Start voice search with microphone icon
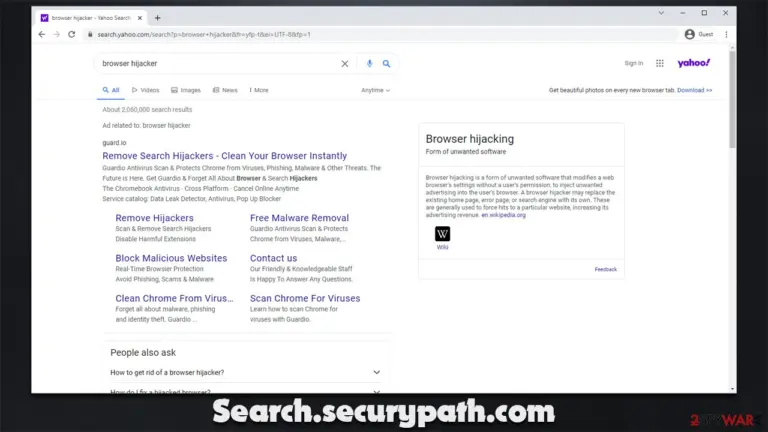Viewport: 768px width, 432px height. pyautogui.click(x=369, y=63)
